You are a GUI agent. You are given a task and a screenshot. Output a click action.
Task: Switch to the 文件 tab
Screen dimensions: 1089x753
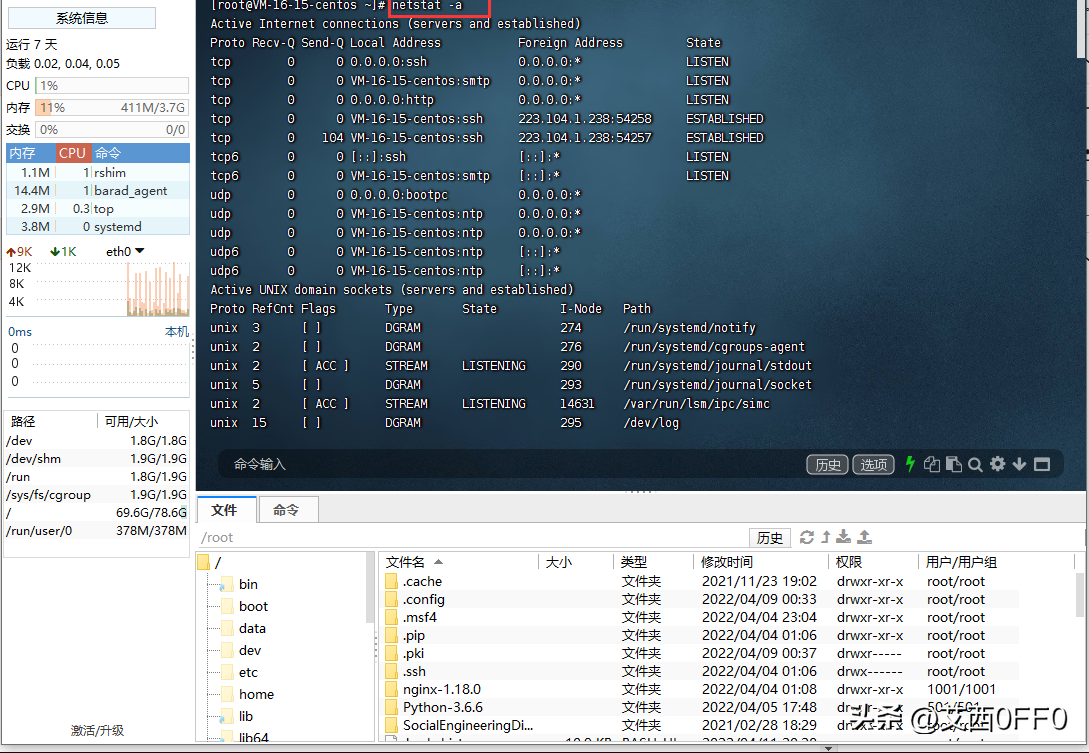pyautogui.click(x=227, y=510)
